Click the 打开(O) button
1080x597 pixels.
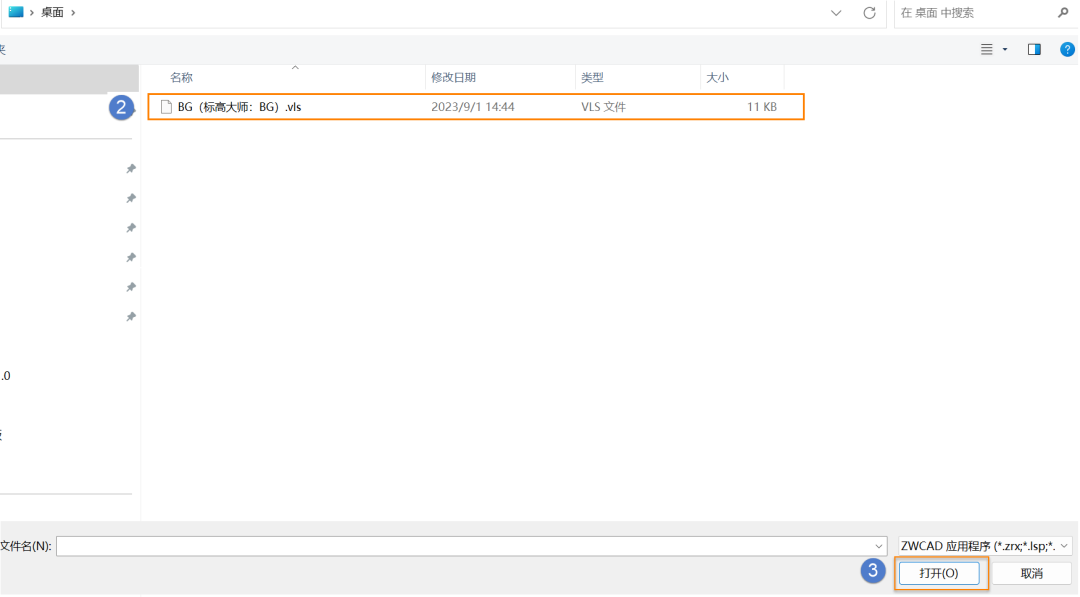click(939, 573)
